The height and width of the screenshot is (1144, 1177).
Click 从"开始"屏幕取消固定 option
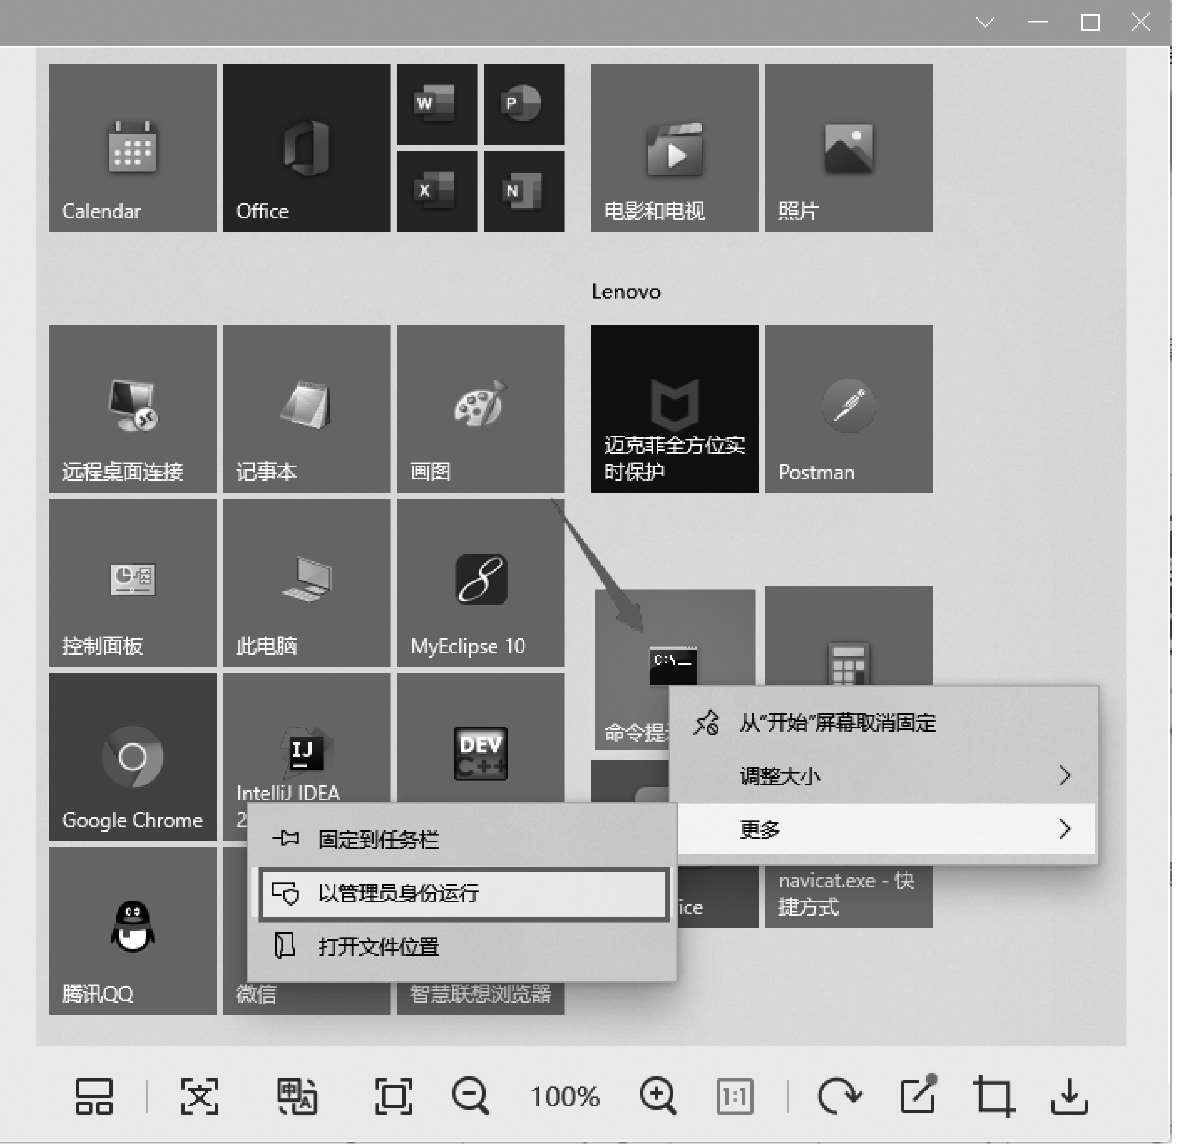pos(837,723)
